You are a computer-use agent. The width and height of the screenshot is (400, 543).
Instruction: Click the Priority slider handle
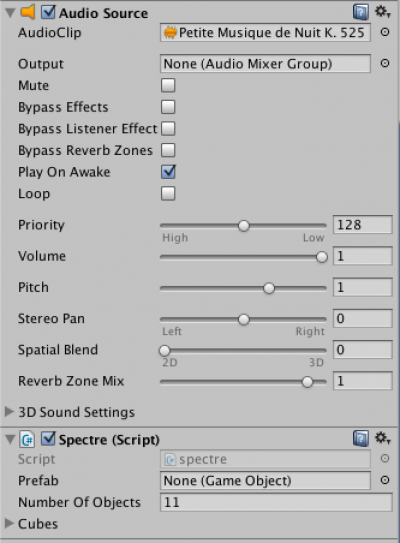pyautogui.click(x=244, y=226)
